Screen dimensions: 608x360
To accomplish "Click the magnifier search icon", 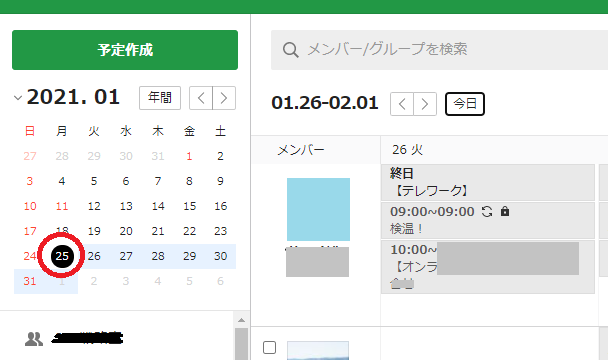I will 290,50.
